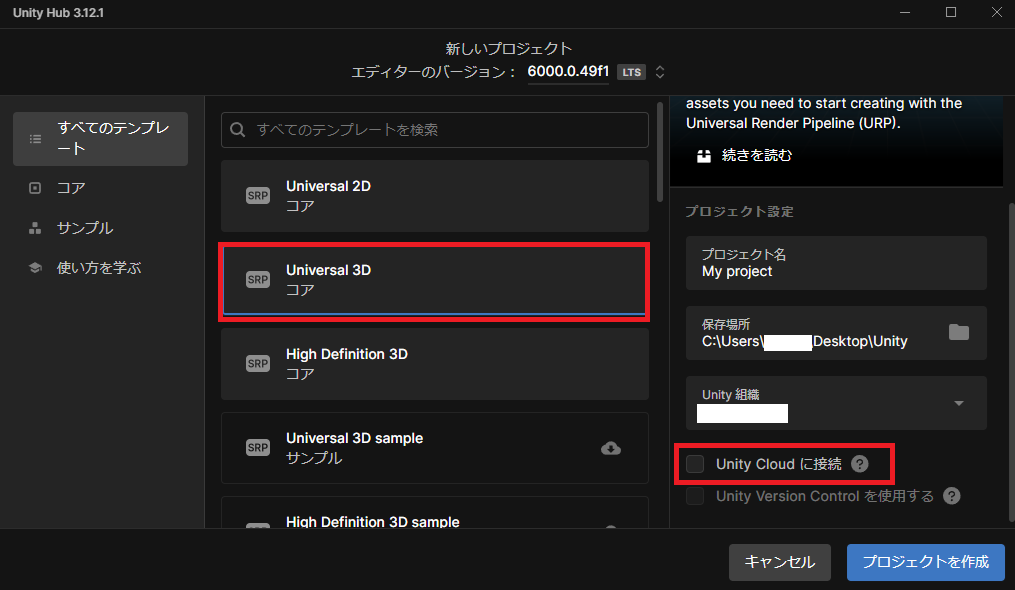Open 続きを読む link
1015x590 pixels.
tap(757, 155)
